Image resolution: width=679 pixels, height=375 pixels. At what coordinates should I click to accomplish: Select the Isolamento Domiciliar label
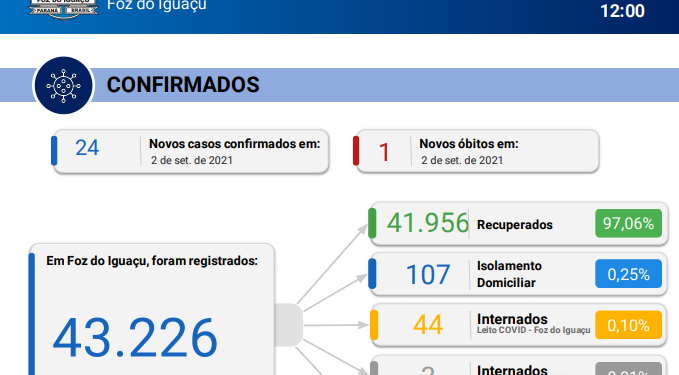click(x=509, y=274)
